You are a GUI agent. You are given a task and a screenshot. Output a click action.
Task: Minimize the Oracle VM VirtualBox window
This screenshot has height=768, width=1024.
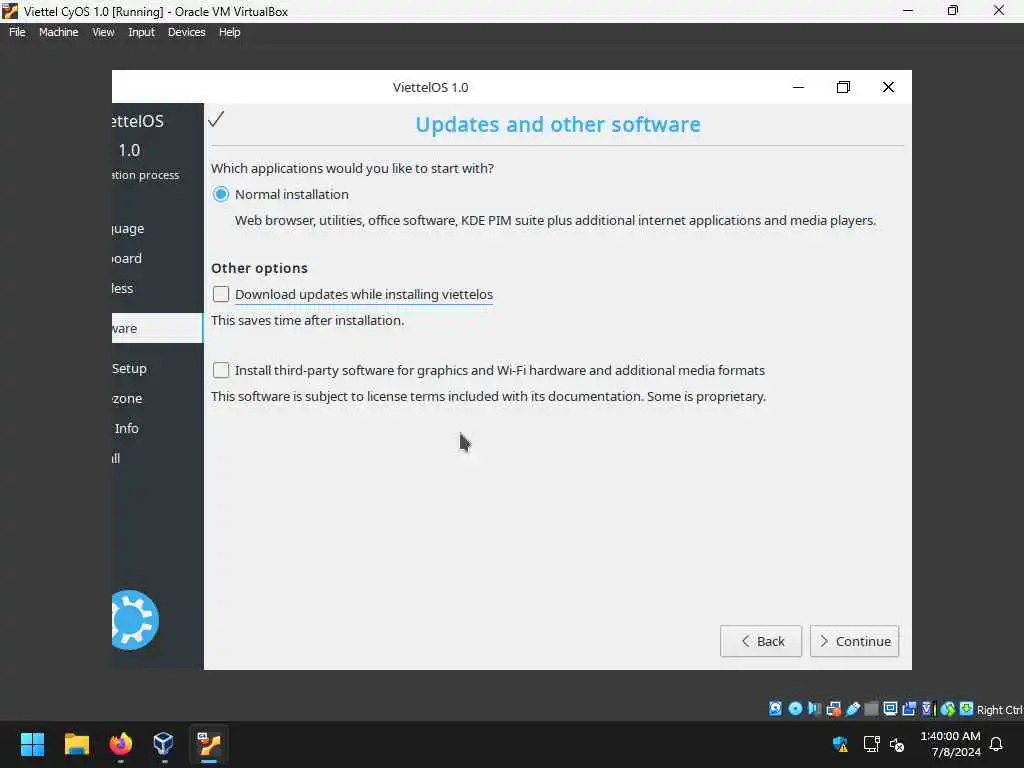tap(908, 10)
